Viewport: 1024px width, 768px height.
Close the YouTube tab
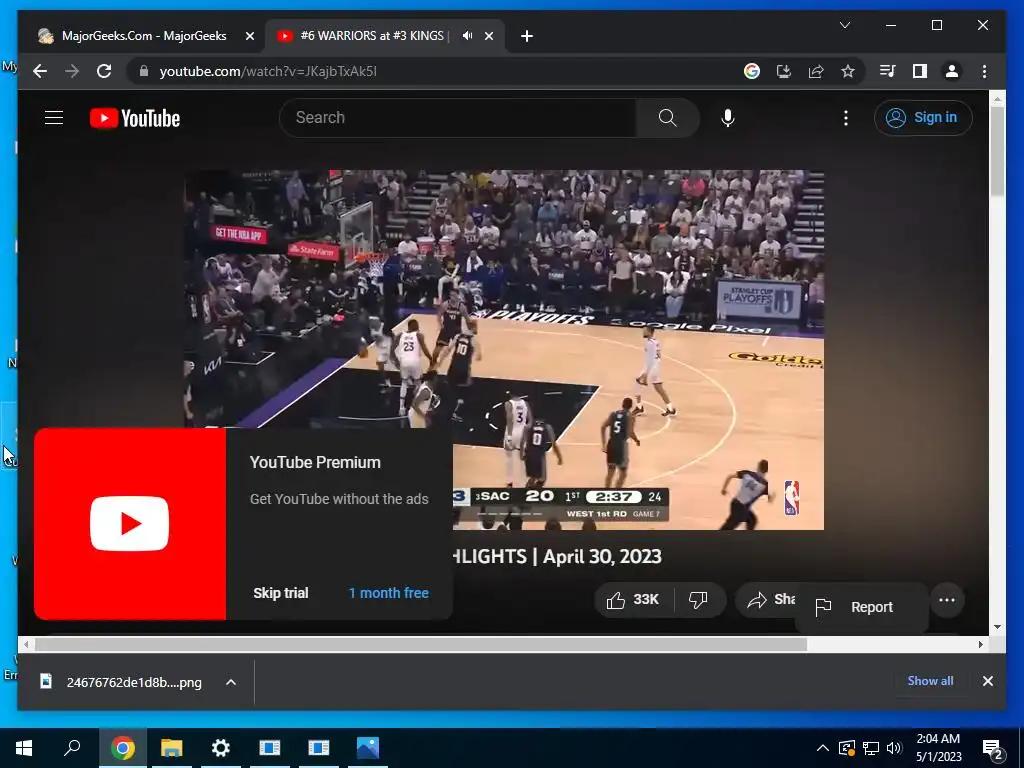(x=489, y=36)
